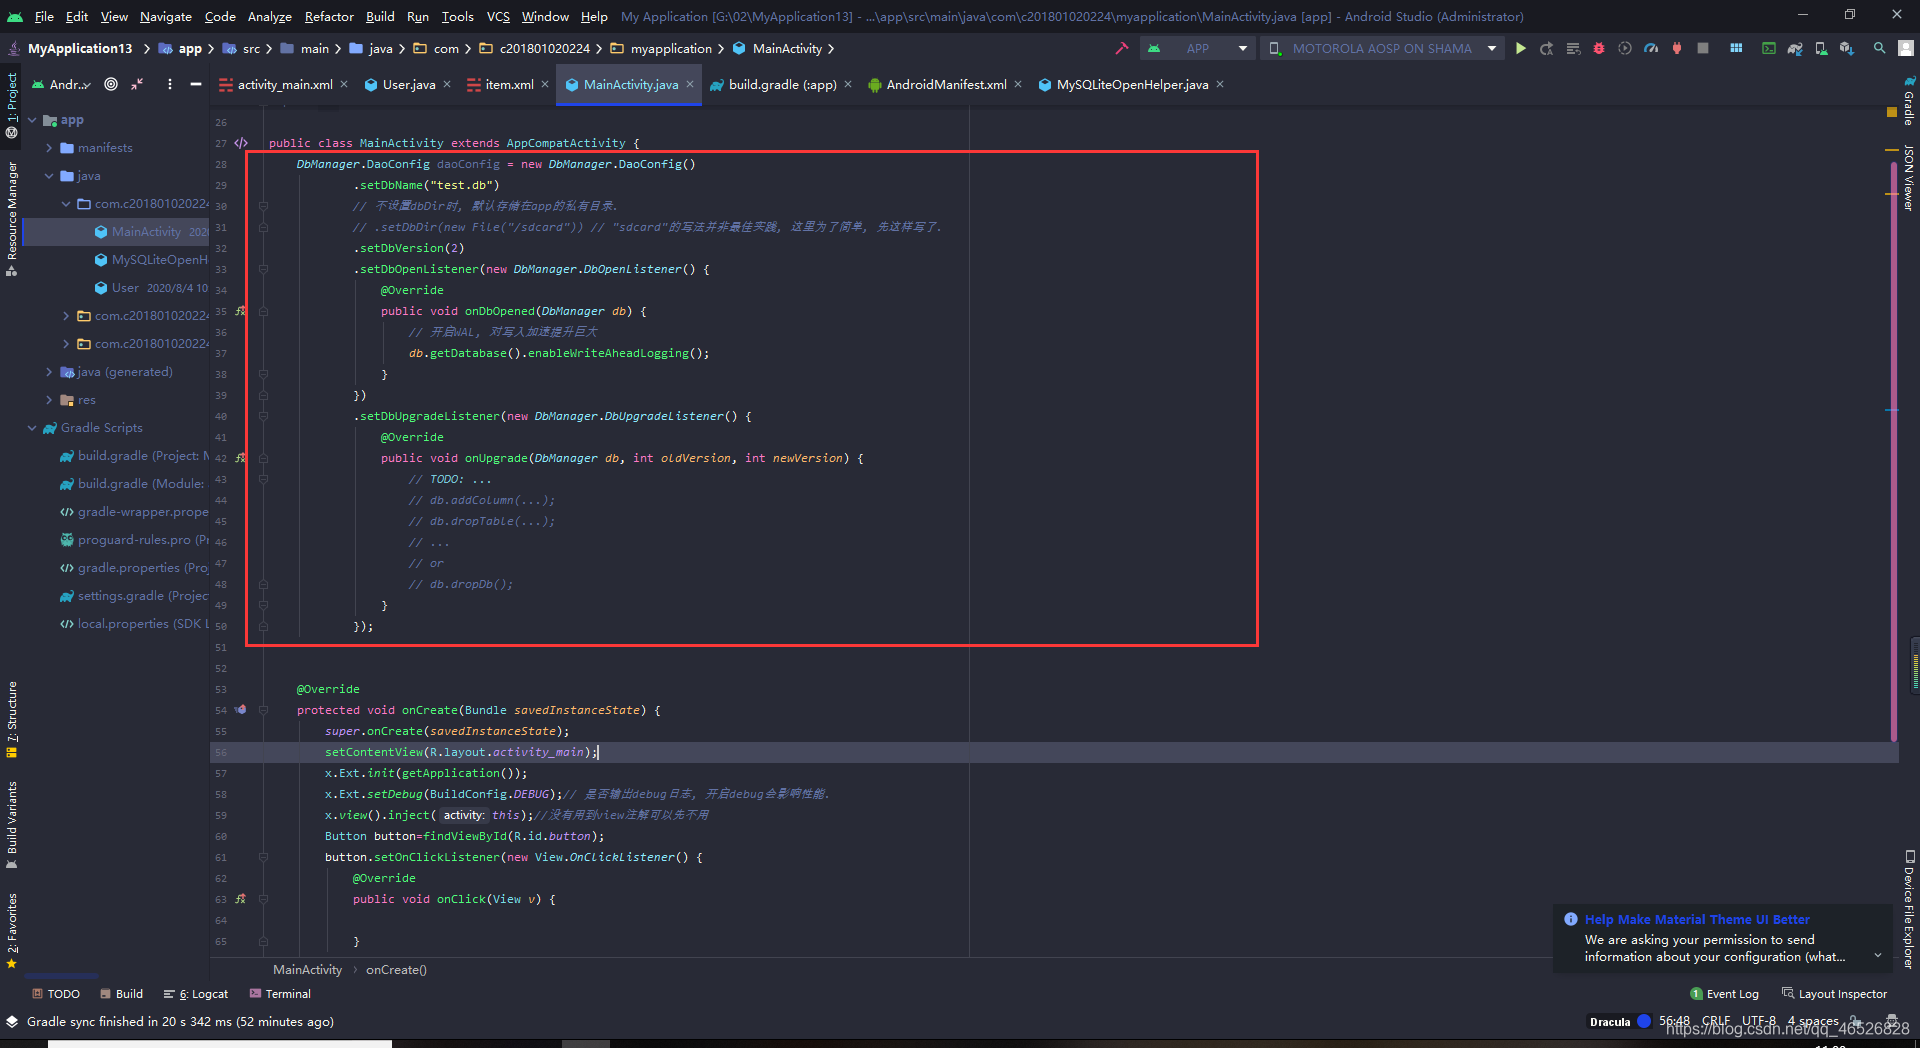The height and width of the screenshot is (1048, 1920).
Task: Click the Apply Changes and Restart Activity icon
Action: (x=1547, y=48)
